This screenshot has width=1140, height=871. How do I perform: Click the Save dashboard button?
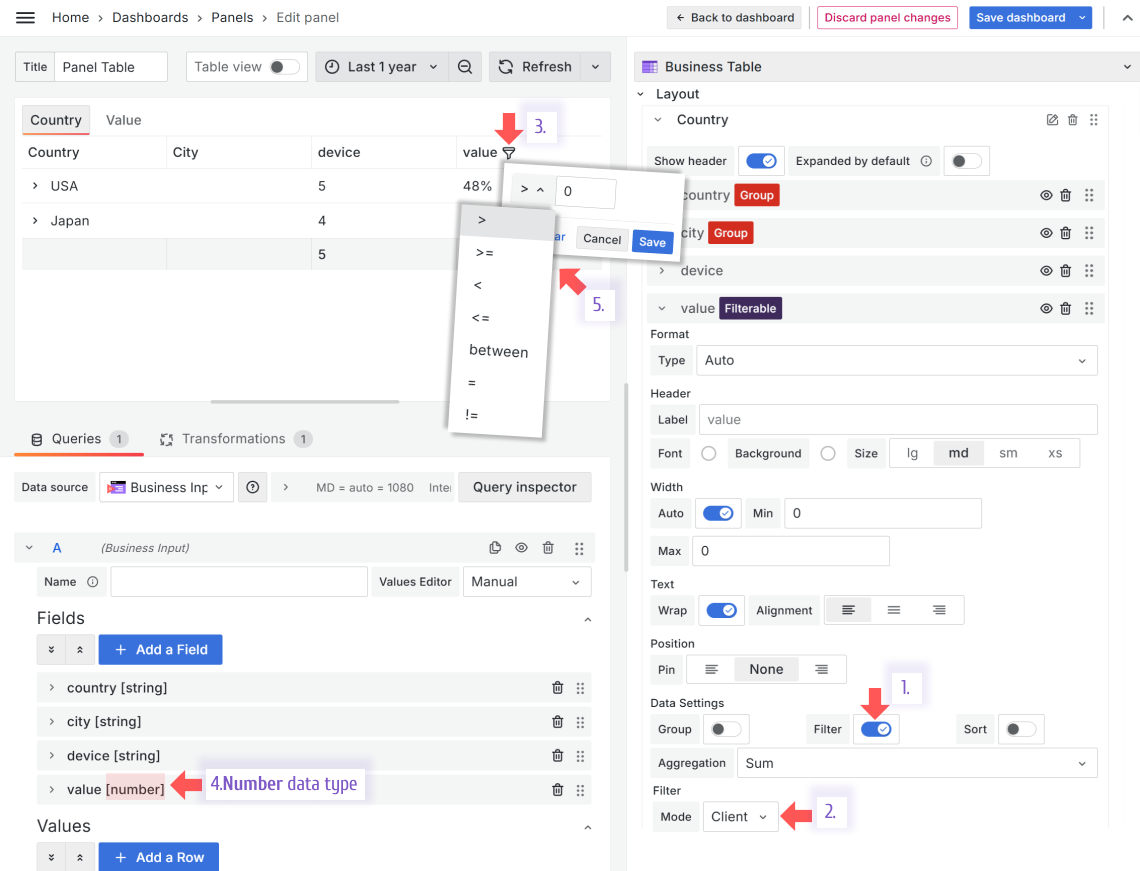pyautogui.click(x=1022, y=17)
